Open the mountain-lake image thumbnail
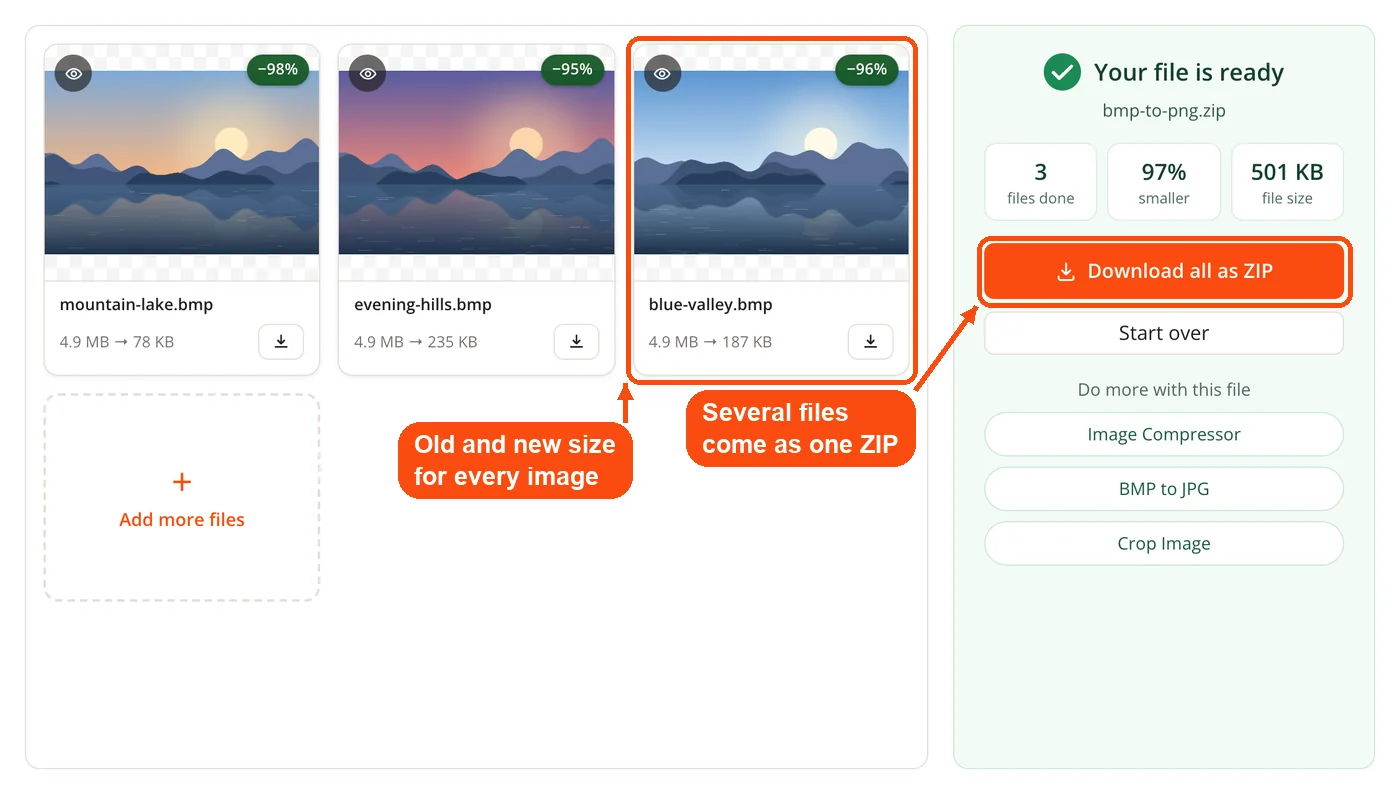This screenshot has height=794, width=1400. click(182, 163)
